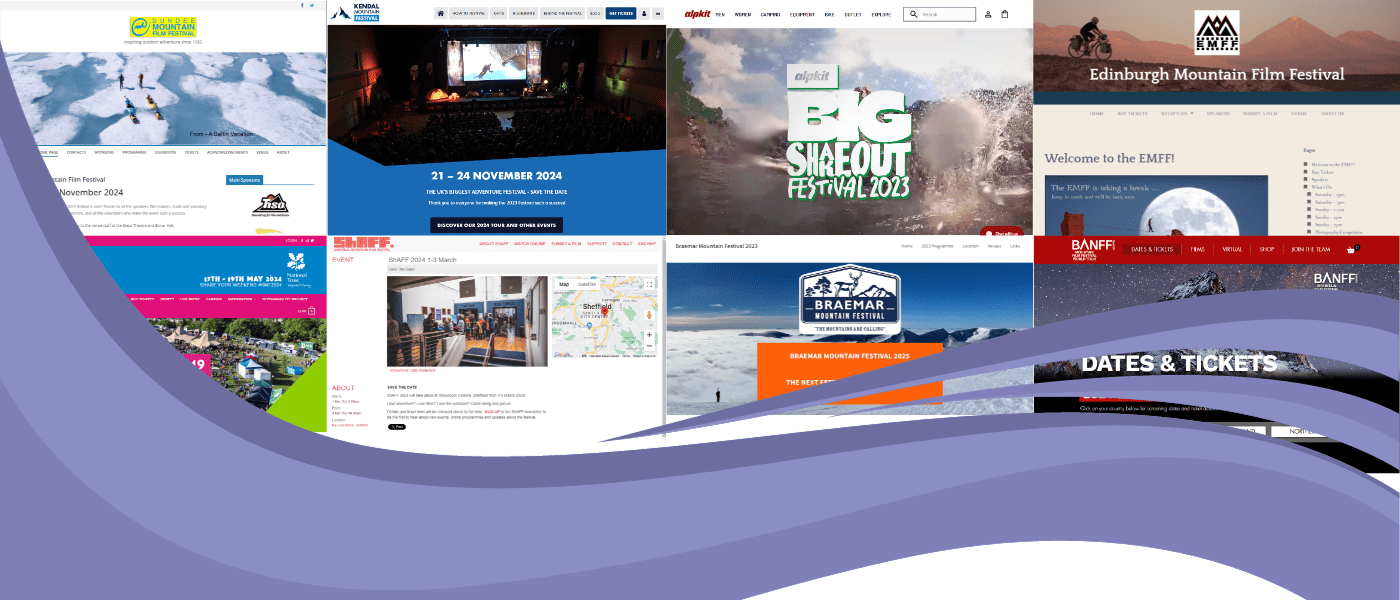Image resolution: width=1400 pixels, height=600 pixels.
Task: Open Explore in Alpkit menu
Action: click(x=881, y=14)
